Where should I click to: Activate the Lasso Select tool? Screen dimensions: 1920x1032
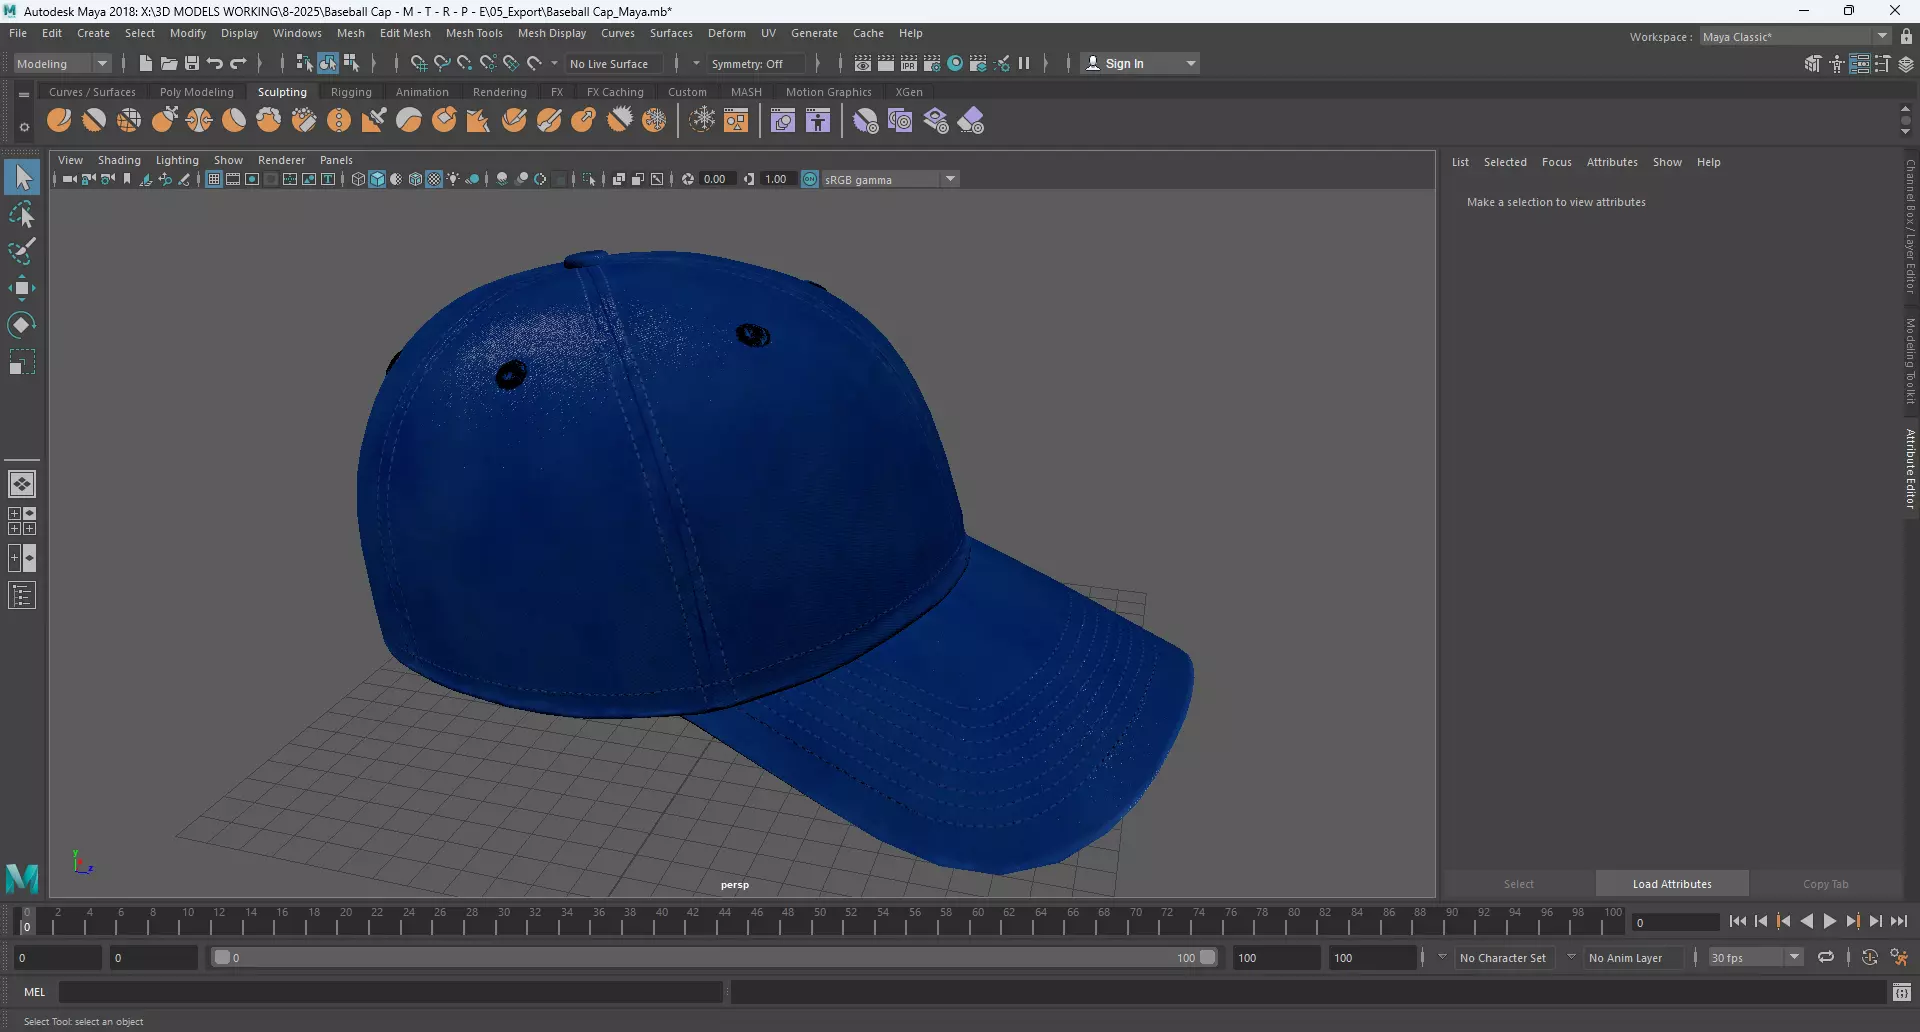coord(22,215)
